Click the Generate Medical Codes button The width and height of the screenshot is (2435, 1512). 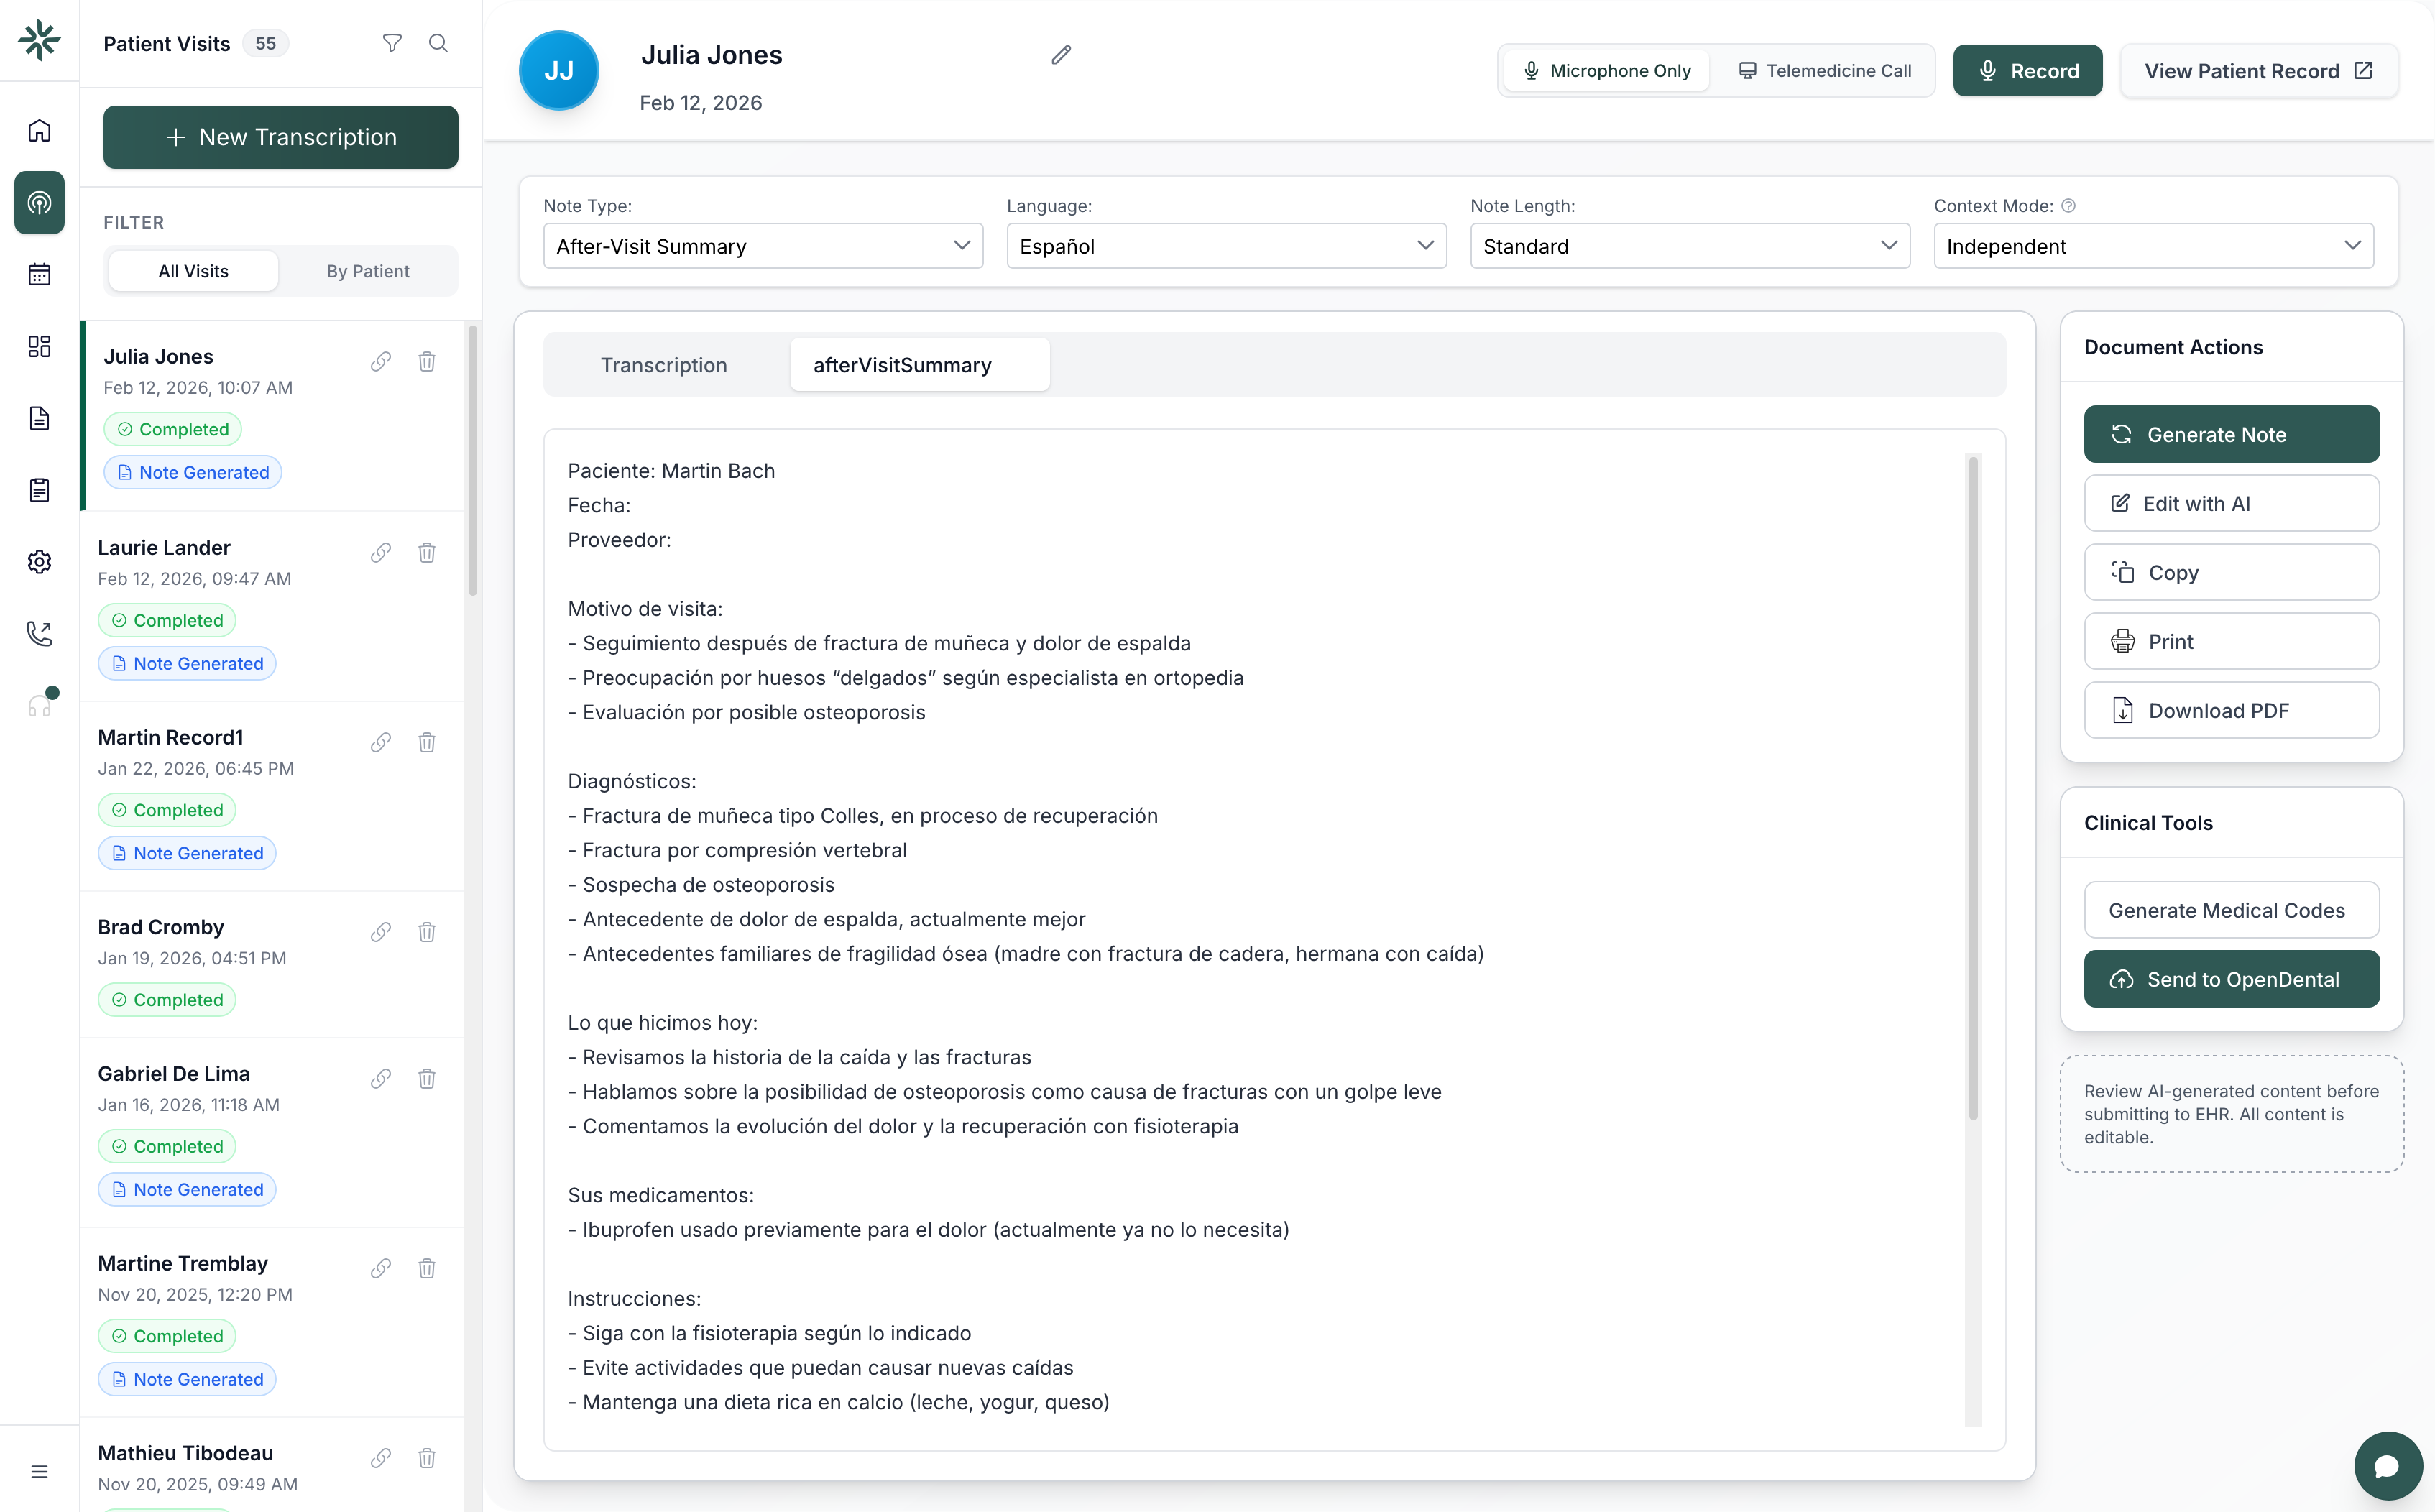point(2232,910)
